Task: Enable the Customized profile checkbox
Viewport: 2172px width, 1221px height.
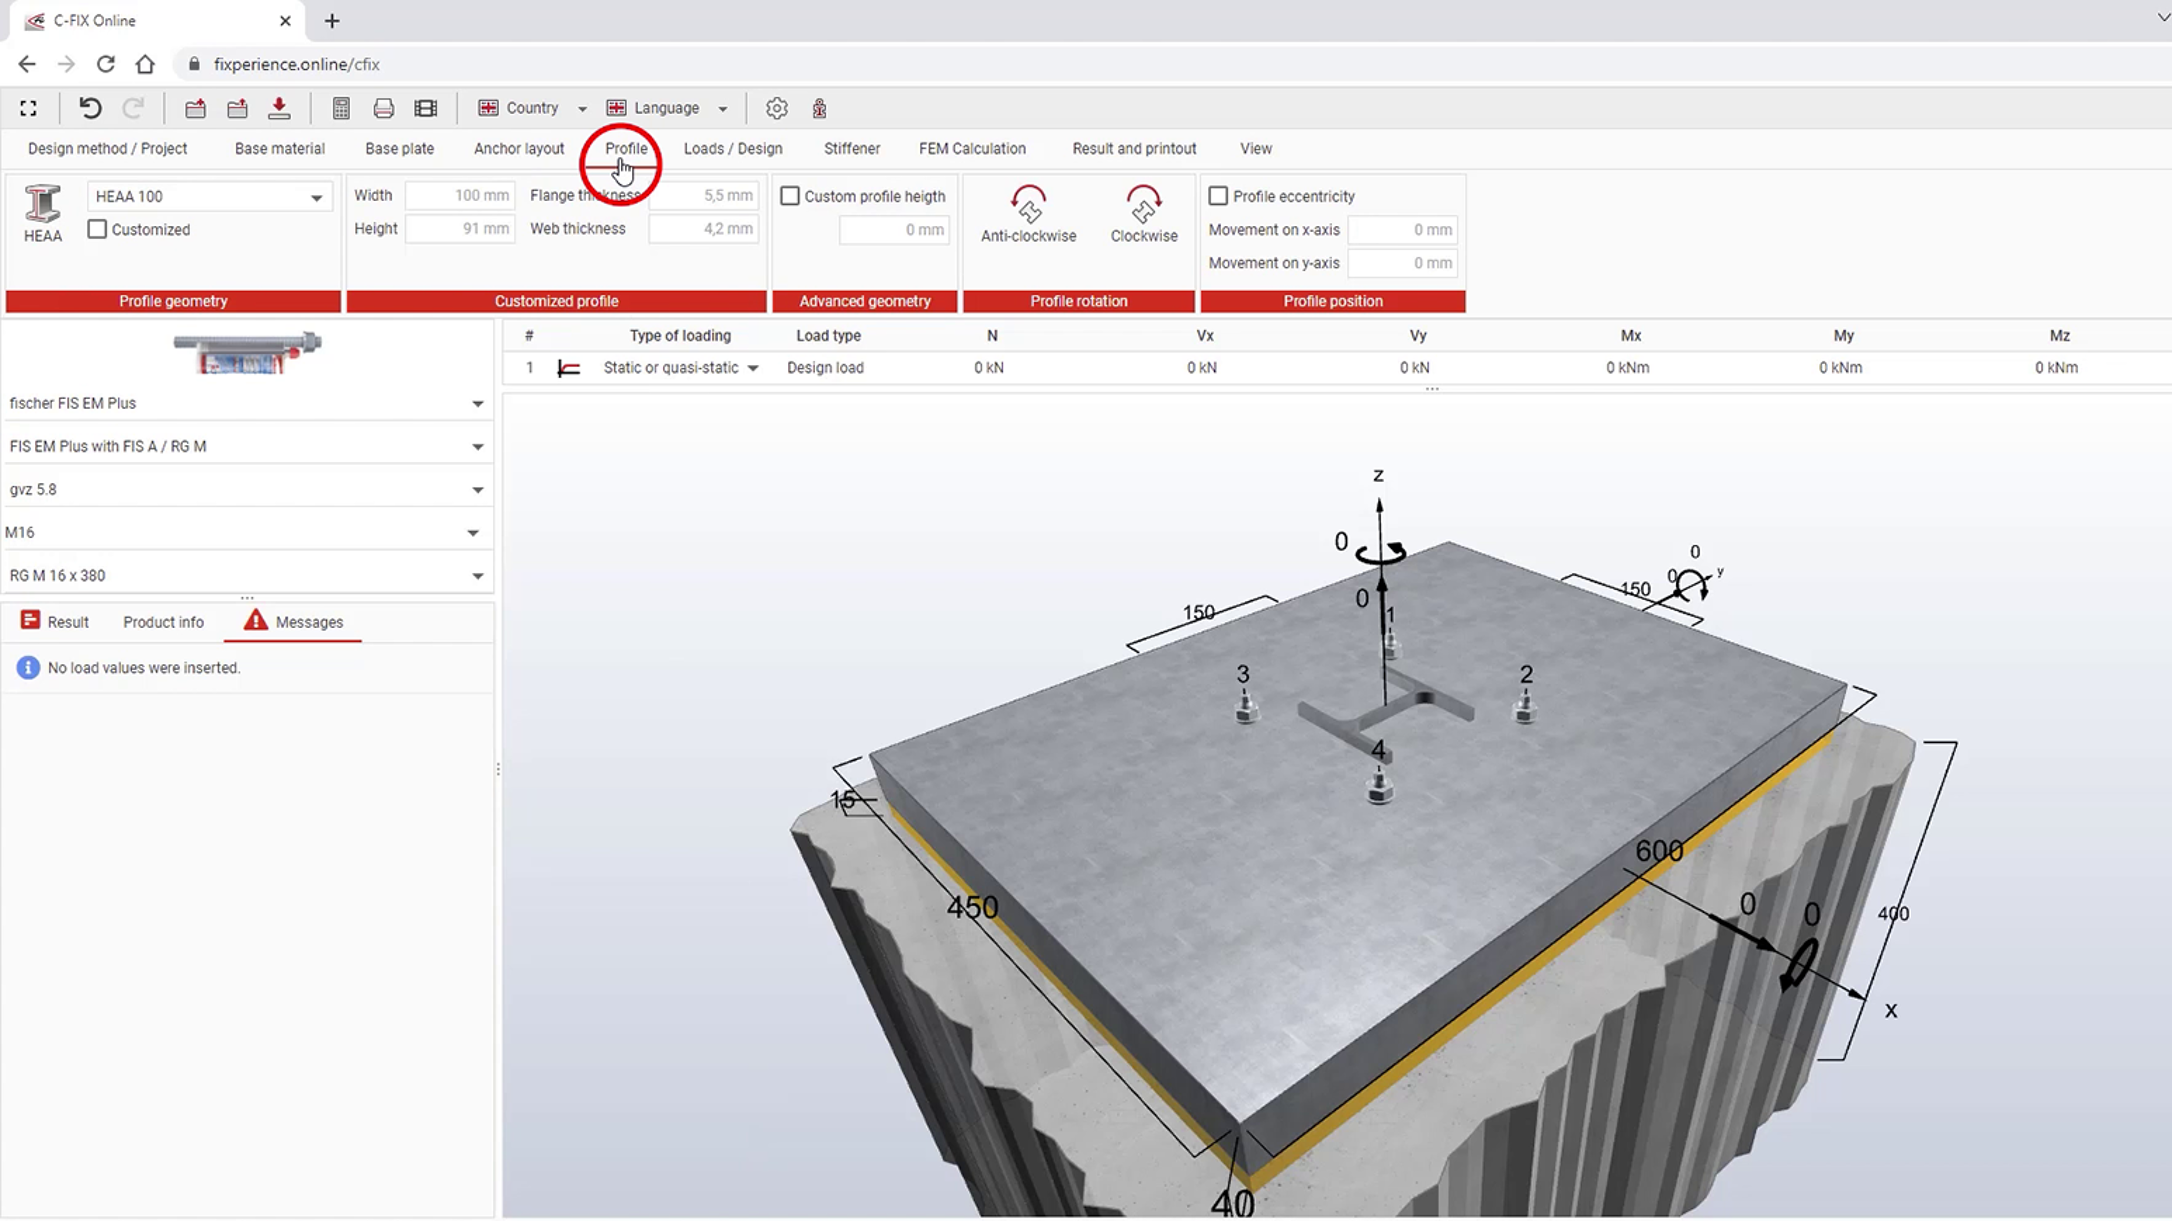Action: (x=97, y=229)
